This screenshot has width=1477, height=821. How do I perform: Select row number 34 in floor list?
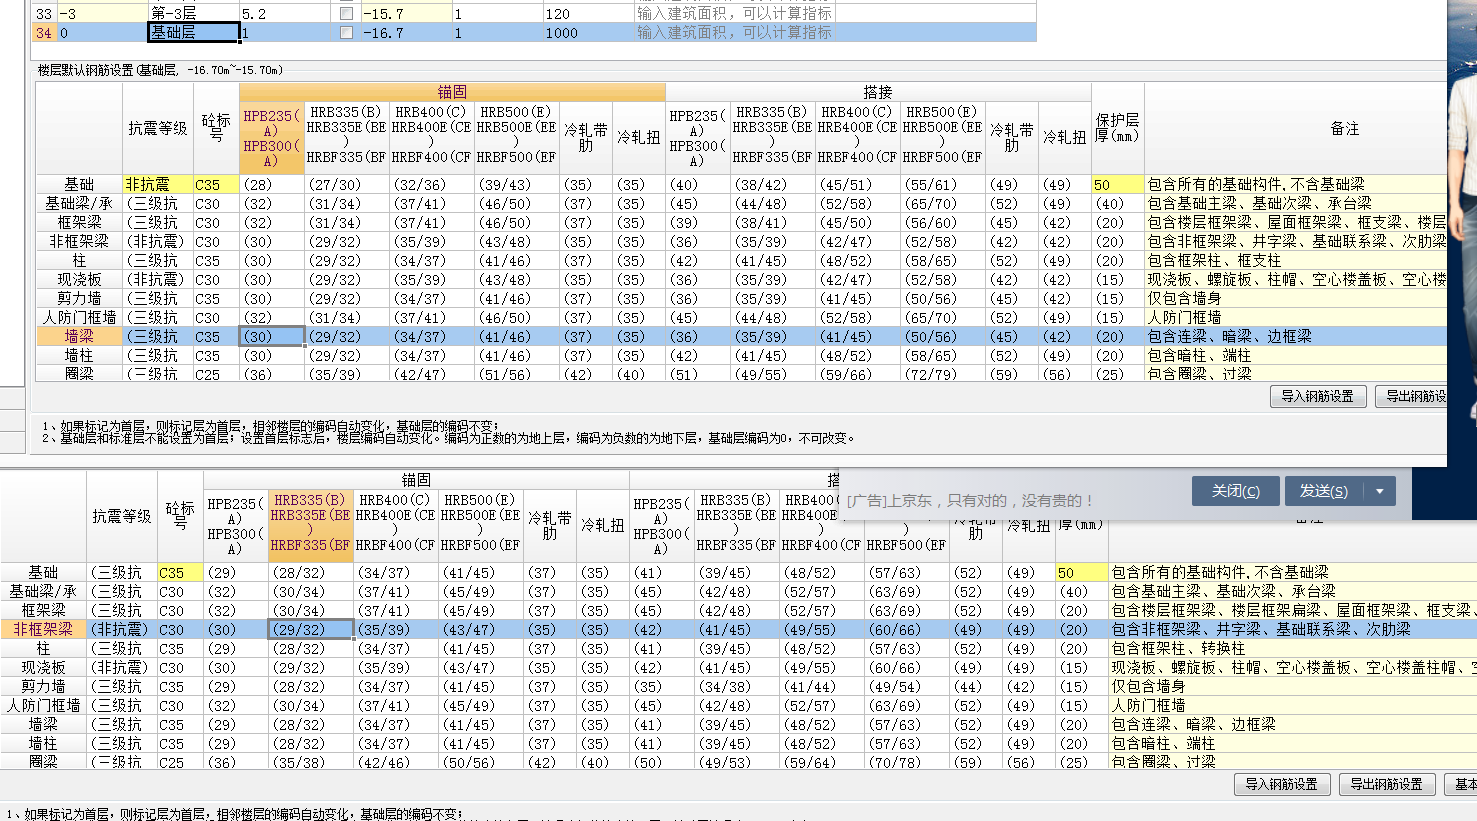coord(43,33)
